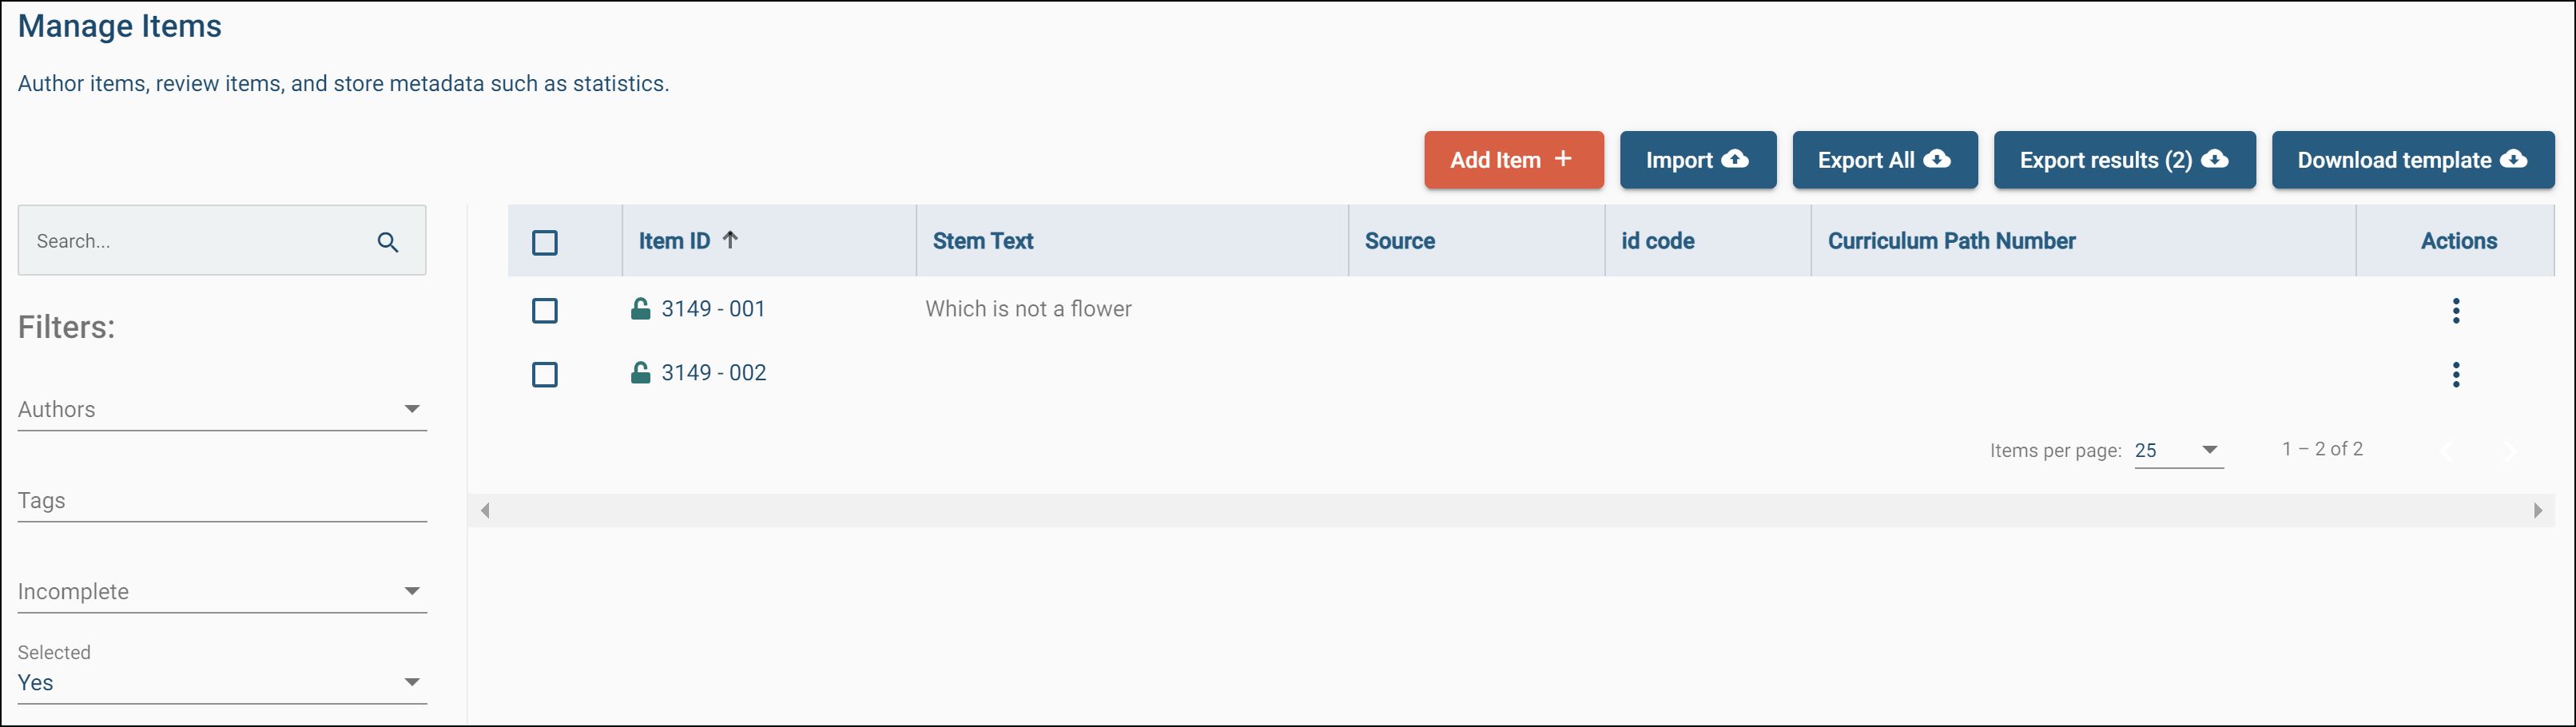The image size is (2576, 727).
Task: Click the search magnifier icon
Action: tap(388, 242)
